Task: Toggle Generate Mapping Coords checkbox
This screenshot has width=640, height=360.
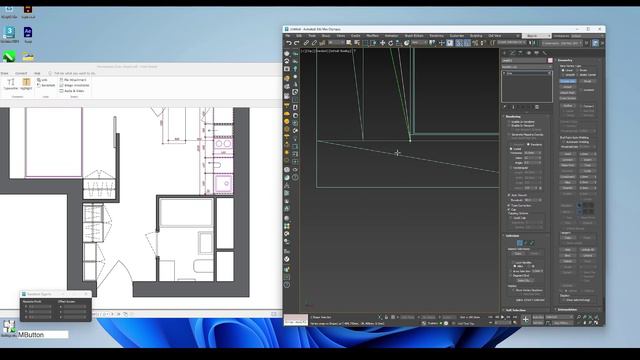Action: [x=509, y=135]
